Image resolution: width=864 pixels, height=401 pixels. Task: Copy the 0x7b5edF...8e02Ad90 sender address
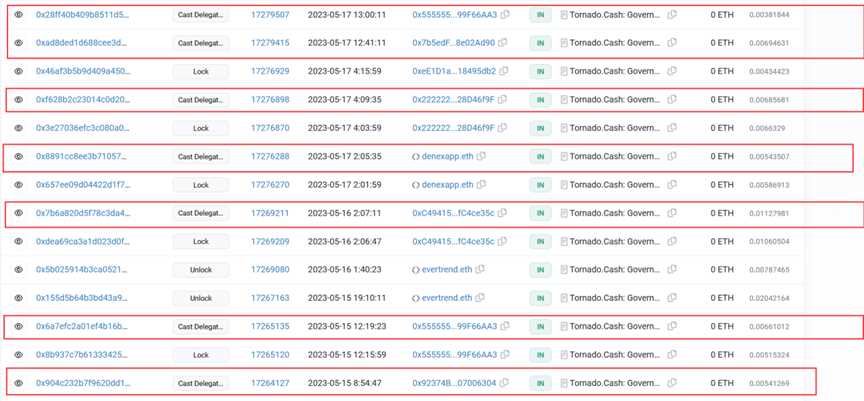[x=505, y=43]
